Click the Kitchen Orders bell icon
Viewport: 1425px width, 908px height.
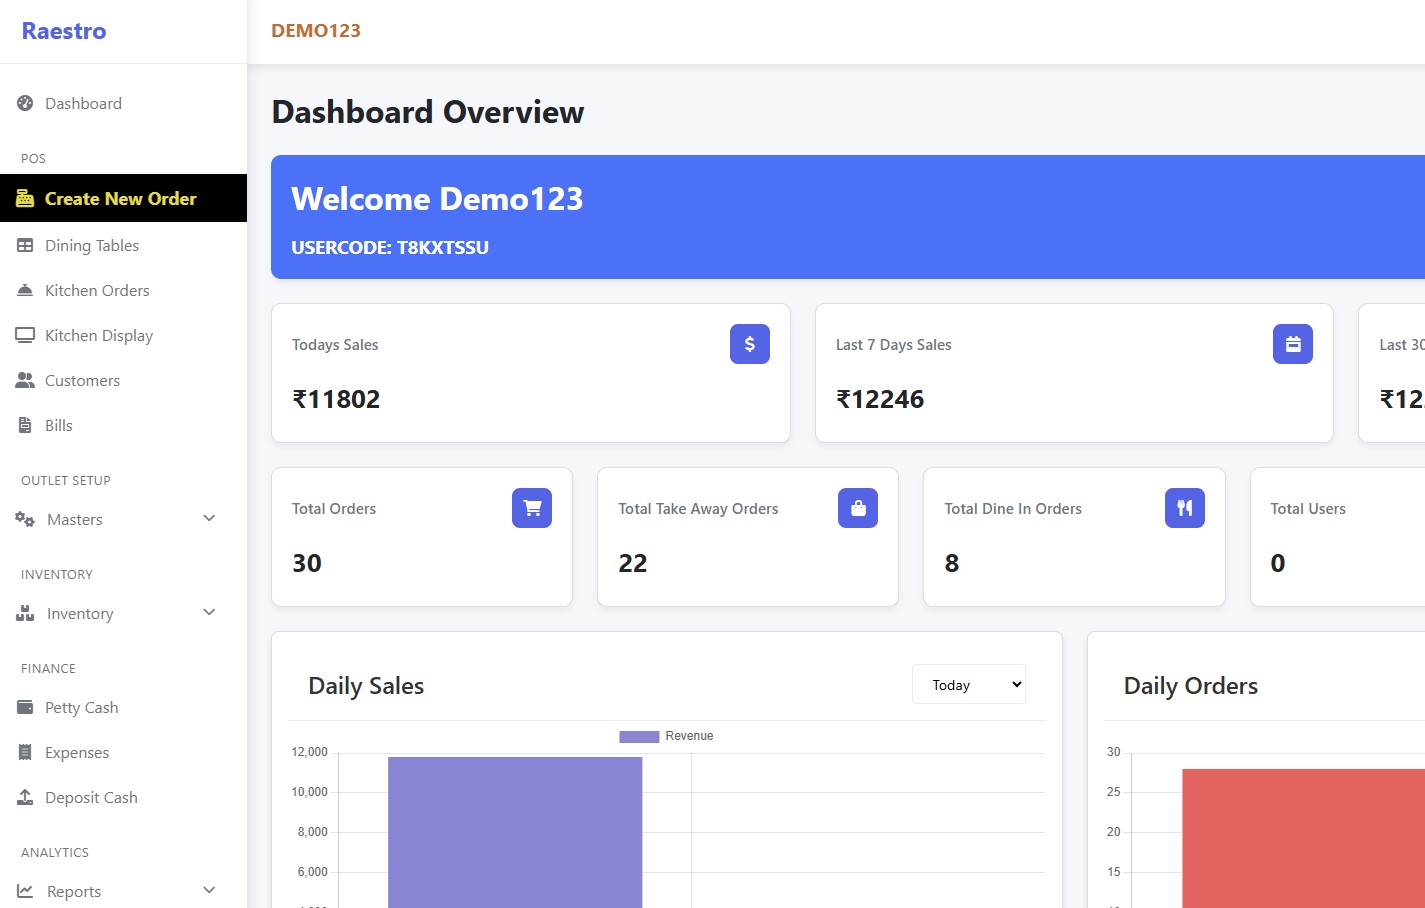point(24,290)
